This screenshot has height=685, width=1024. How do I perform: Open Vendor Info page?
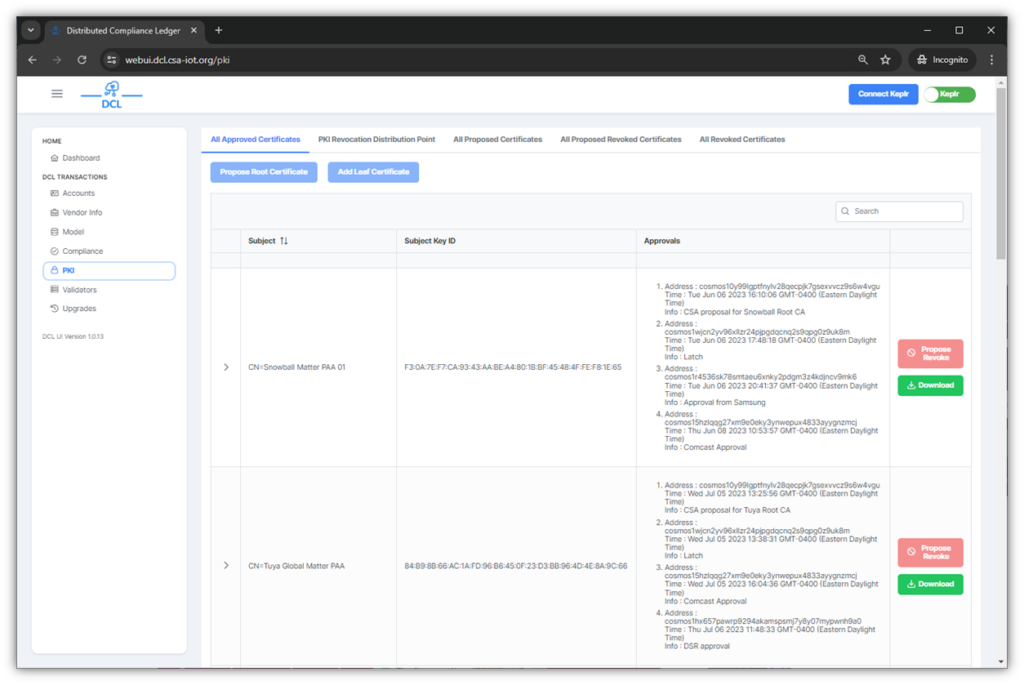(x=82, y=212)
